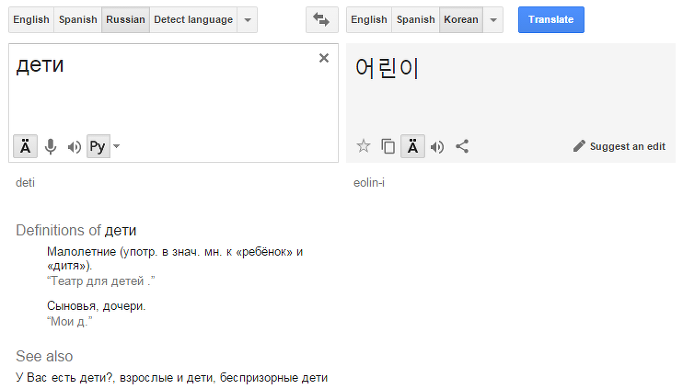
Task: Click the romanization 'eolin-i'
Action: point(369,183)
